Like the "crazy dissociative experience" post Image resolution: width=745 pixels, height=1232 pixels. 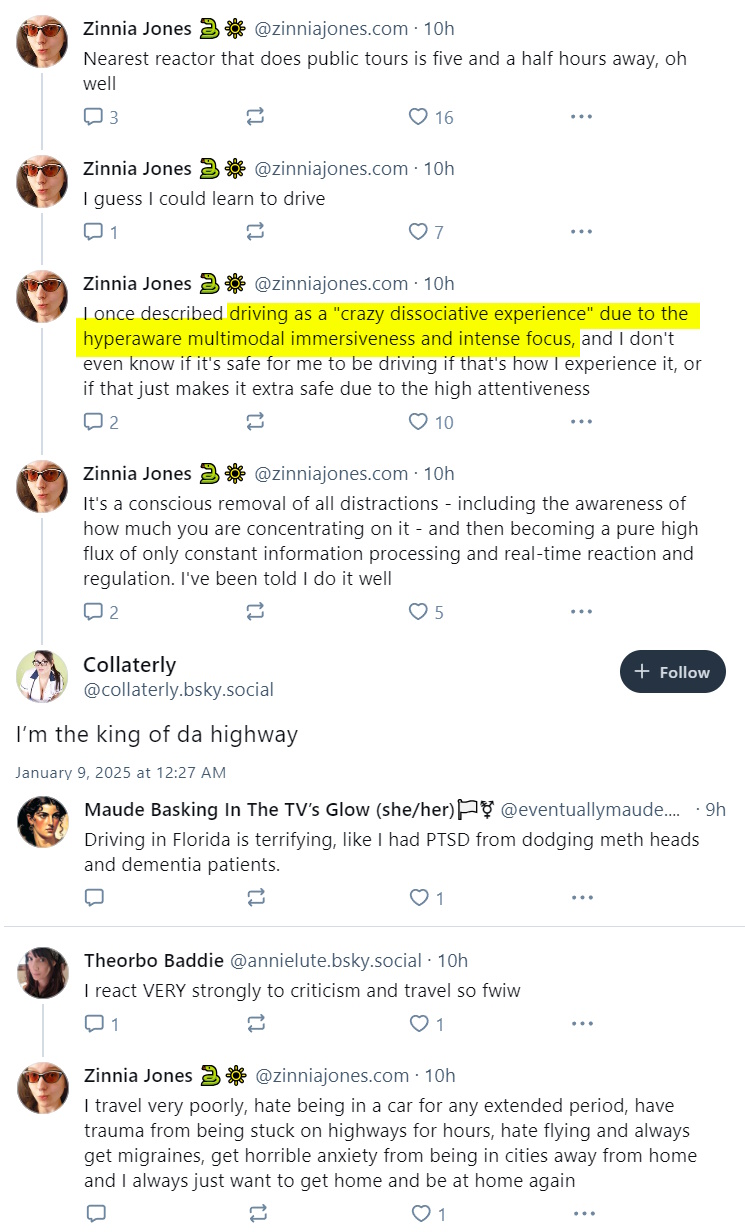pyautogui.click(x=431, y=422)
